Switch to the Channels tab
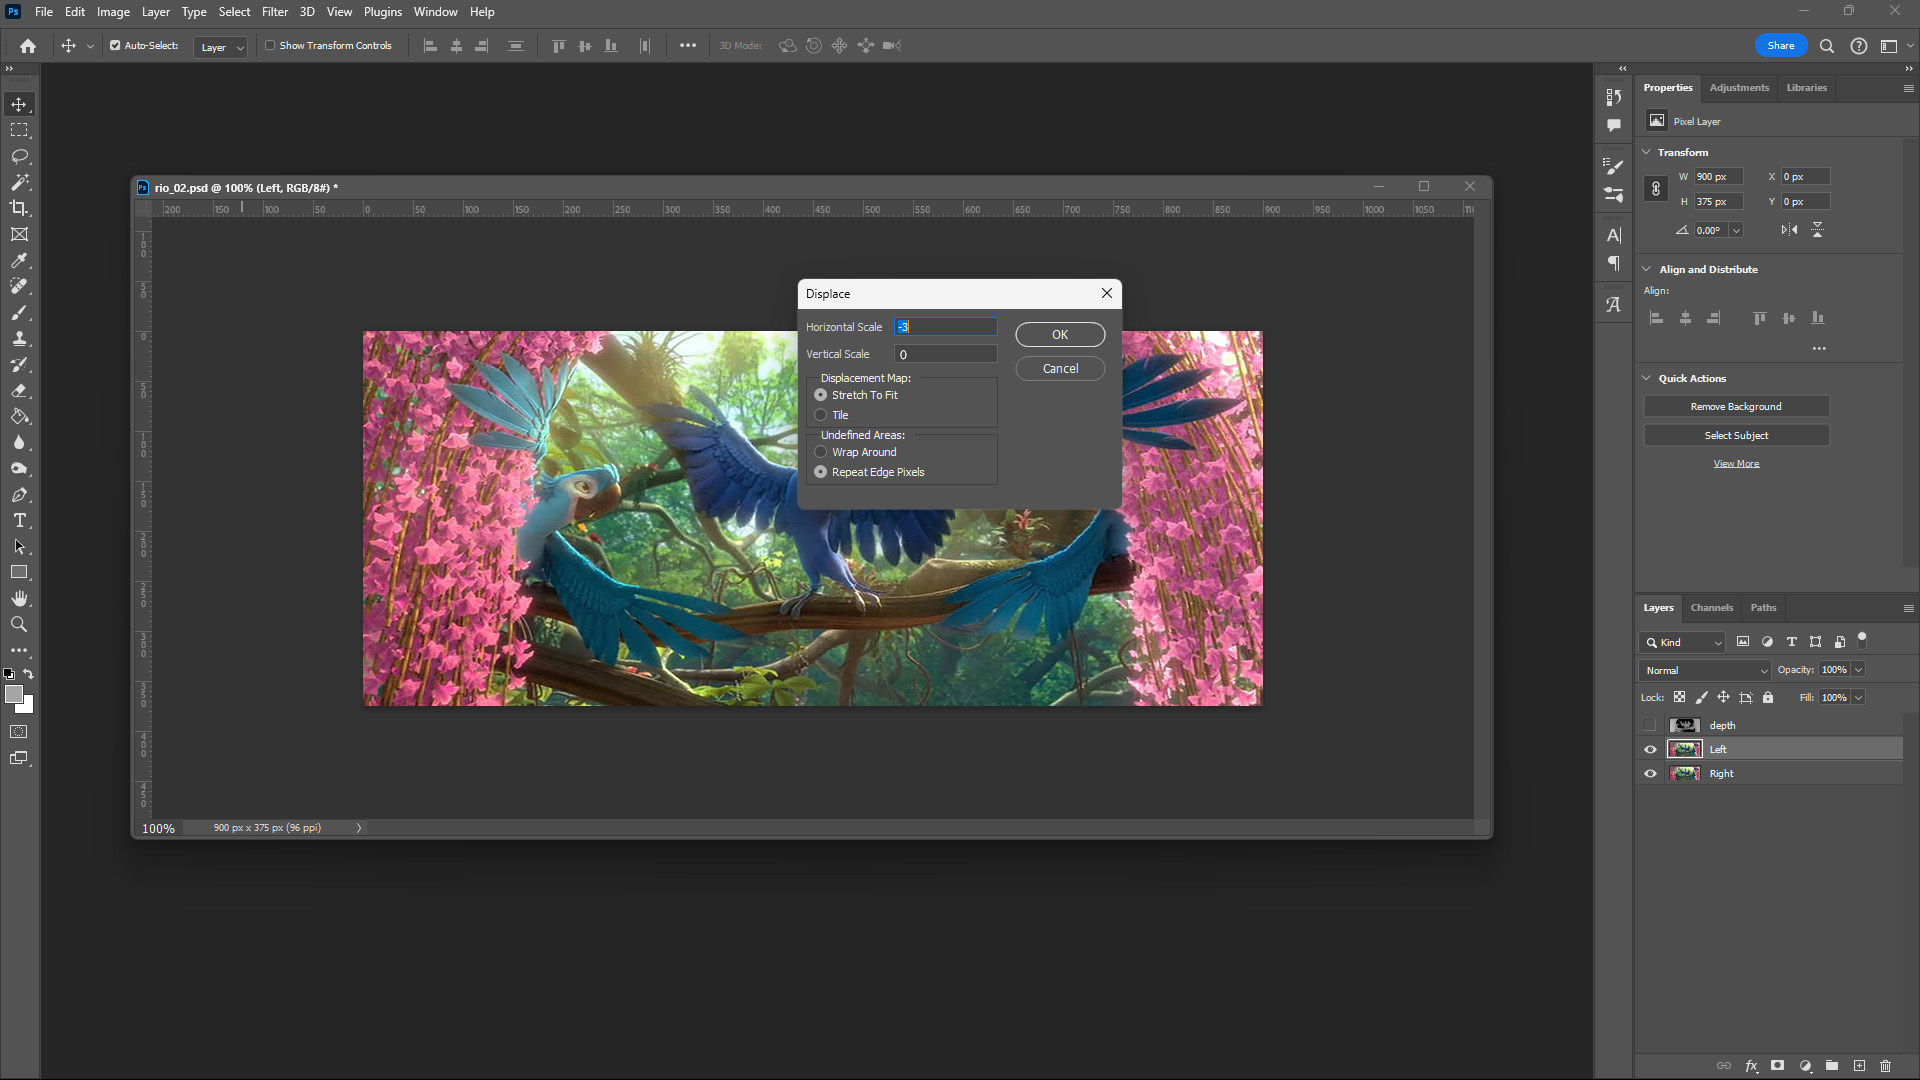This screenshot has width=1920, height=1080. [1711, 608]
